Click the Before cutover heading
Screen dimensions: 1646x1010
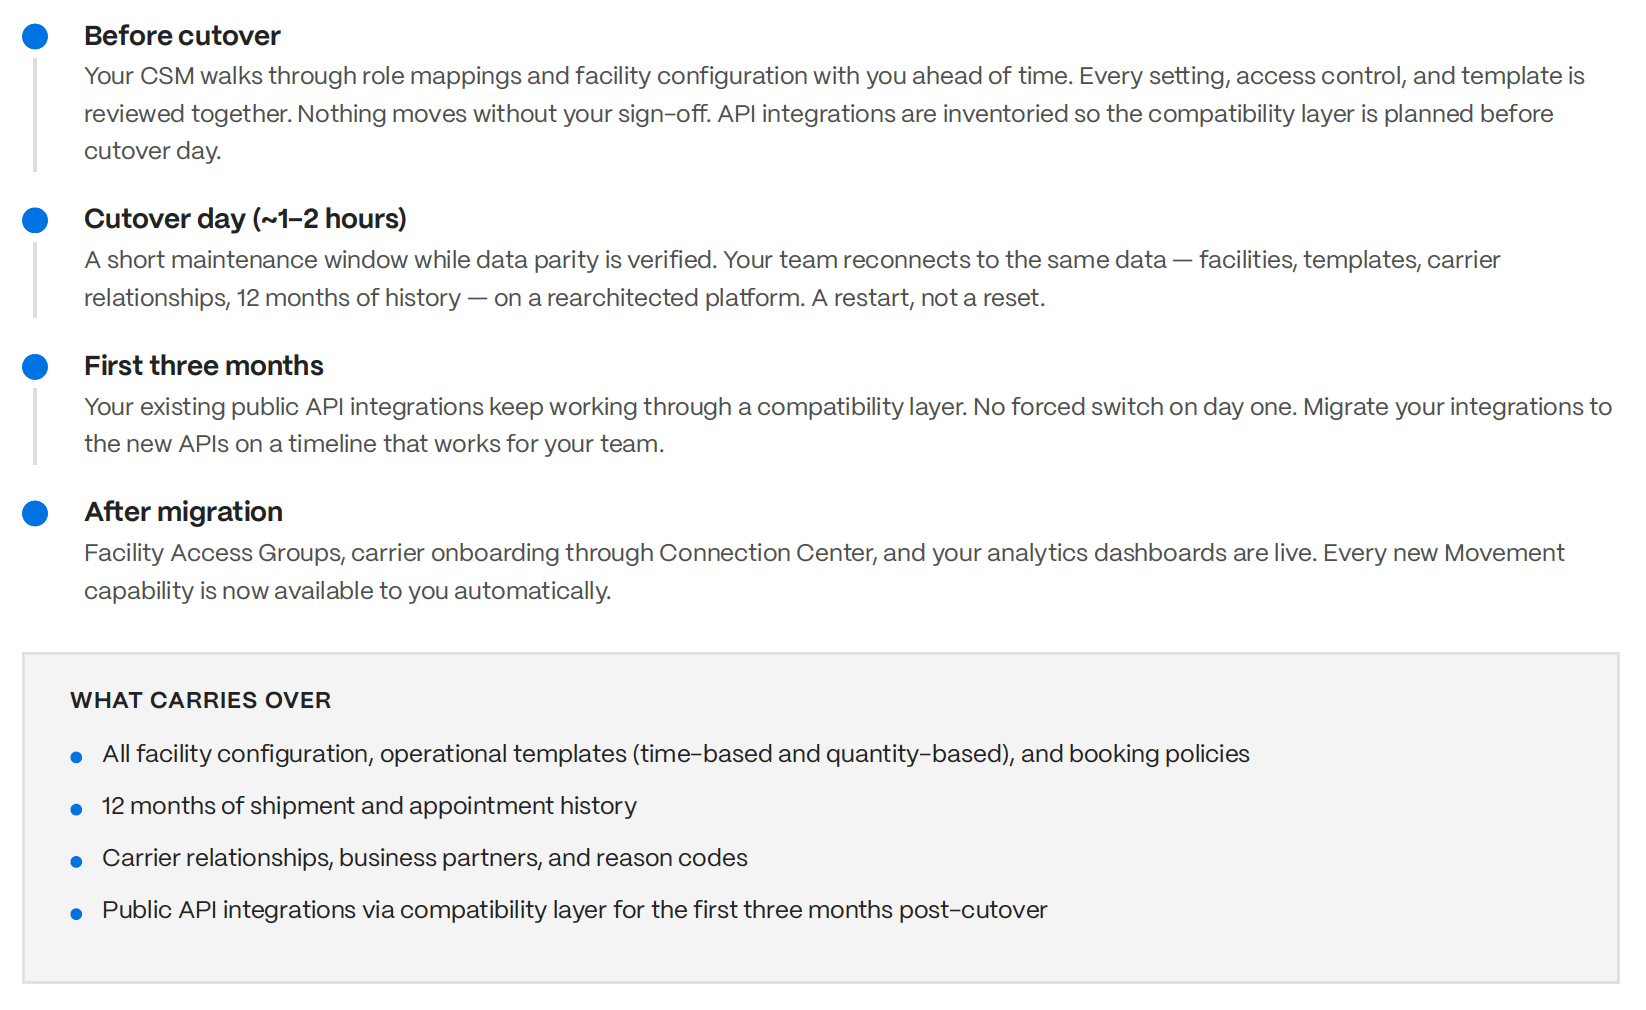[x=182, y=36]
